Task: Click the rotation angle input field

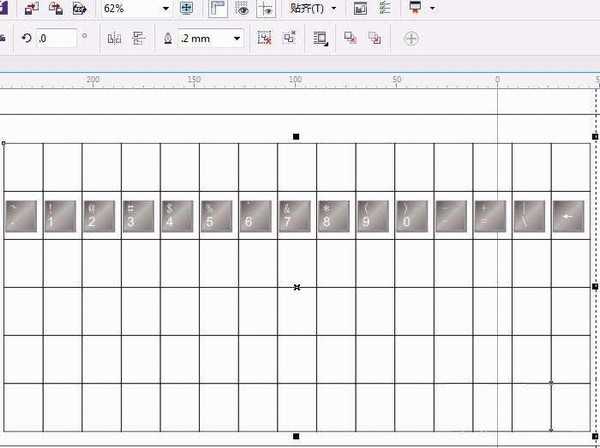Action: 58,38
